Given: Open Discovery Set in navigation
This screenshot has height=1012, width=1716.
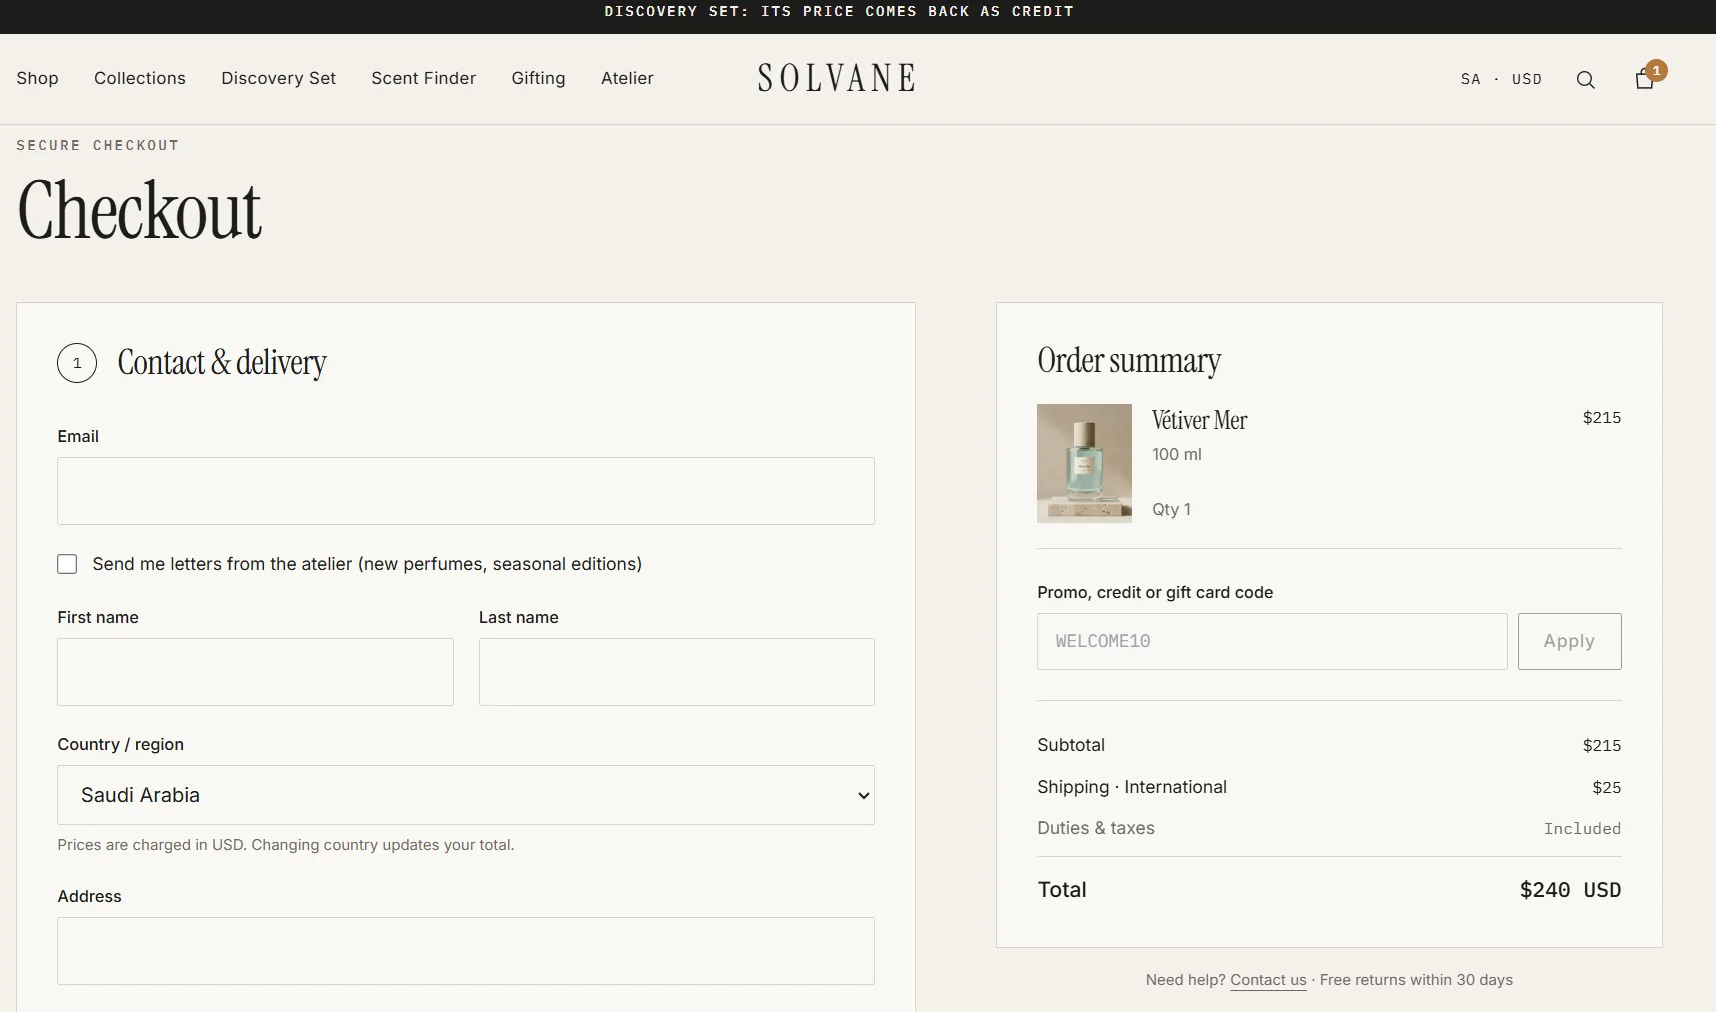Looking at the screenshot, I should pos(278,78).
